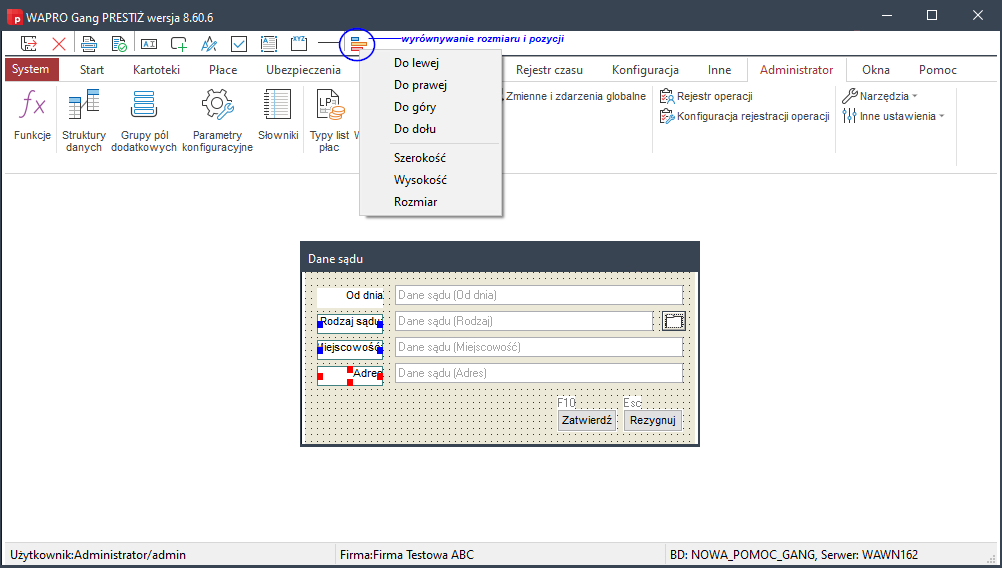Image resolution: width=1002 pixels, height=570 pixels.
Task: Click the red X delete icon in toolbar
Action: tap(59, 43)
